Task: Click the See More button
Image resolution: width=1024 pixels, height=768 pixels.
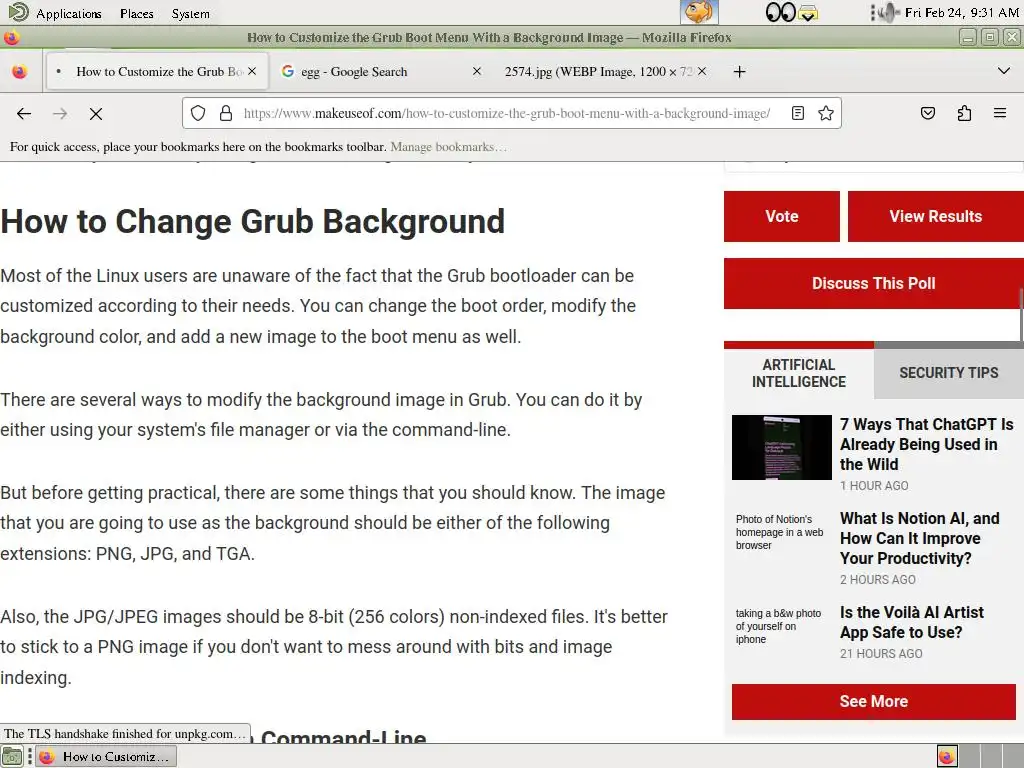Action: [874, 701]
